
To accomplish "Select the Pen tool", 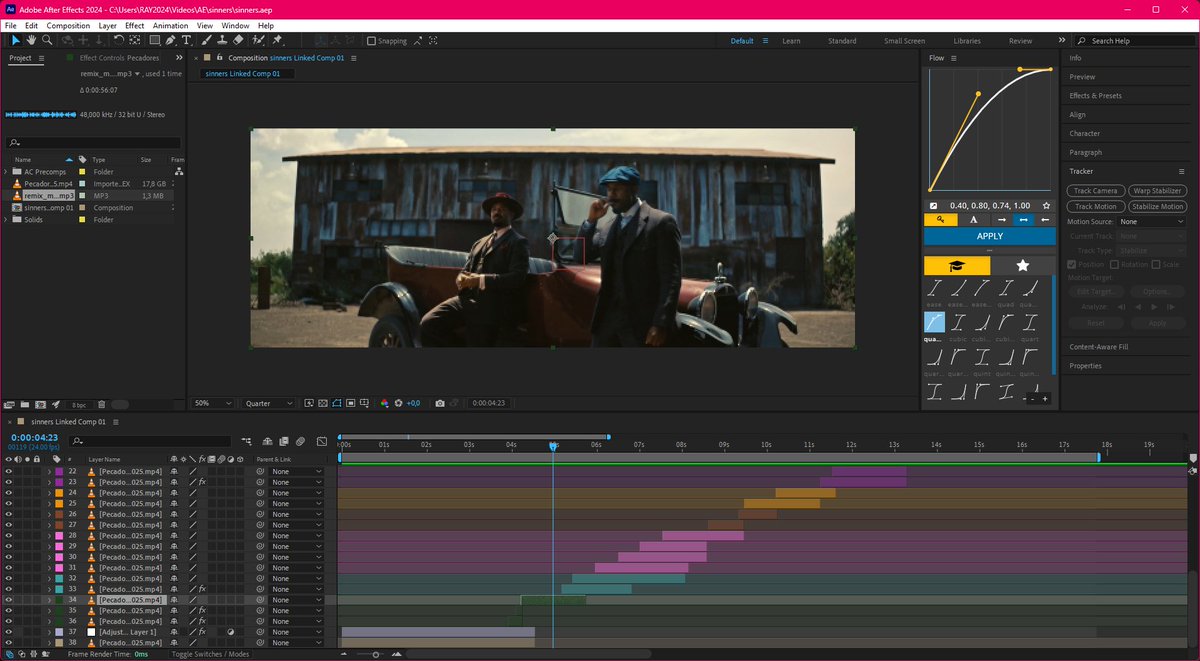I will click(x=171, y=41).
